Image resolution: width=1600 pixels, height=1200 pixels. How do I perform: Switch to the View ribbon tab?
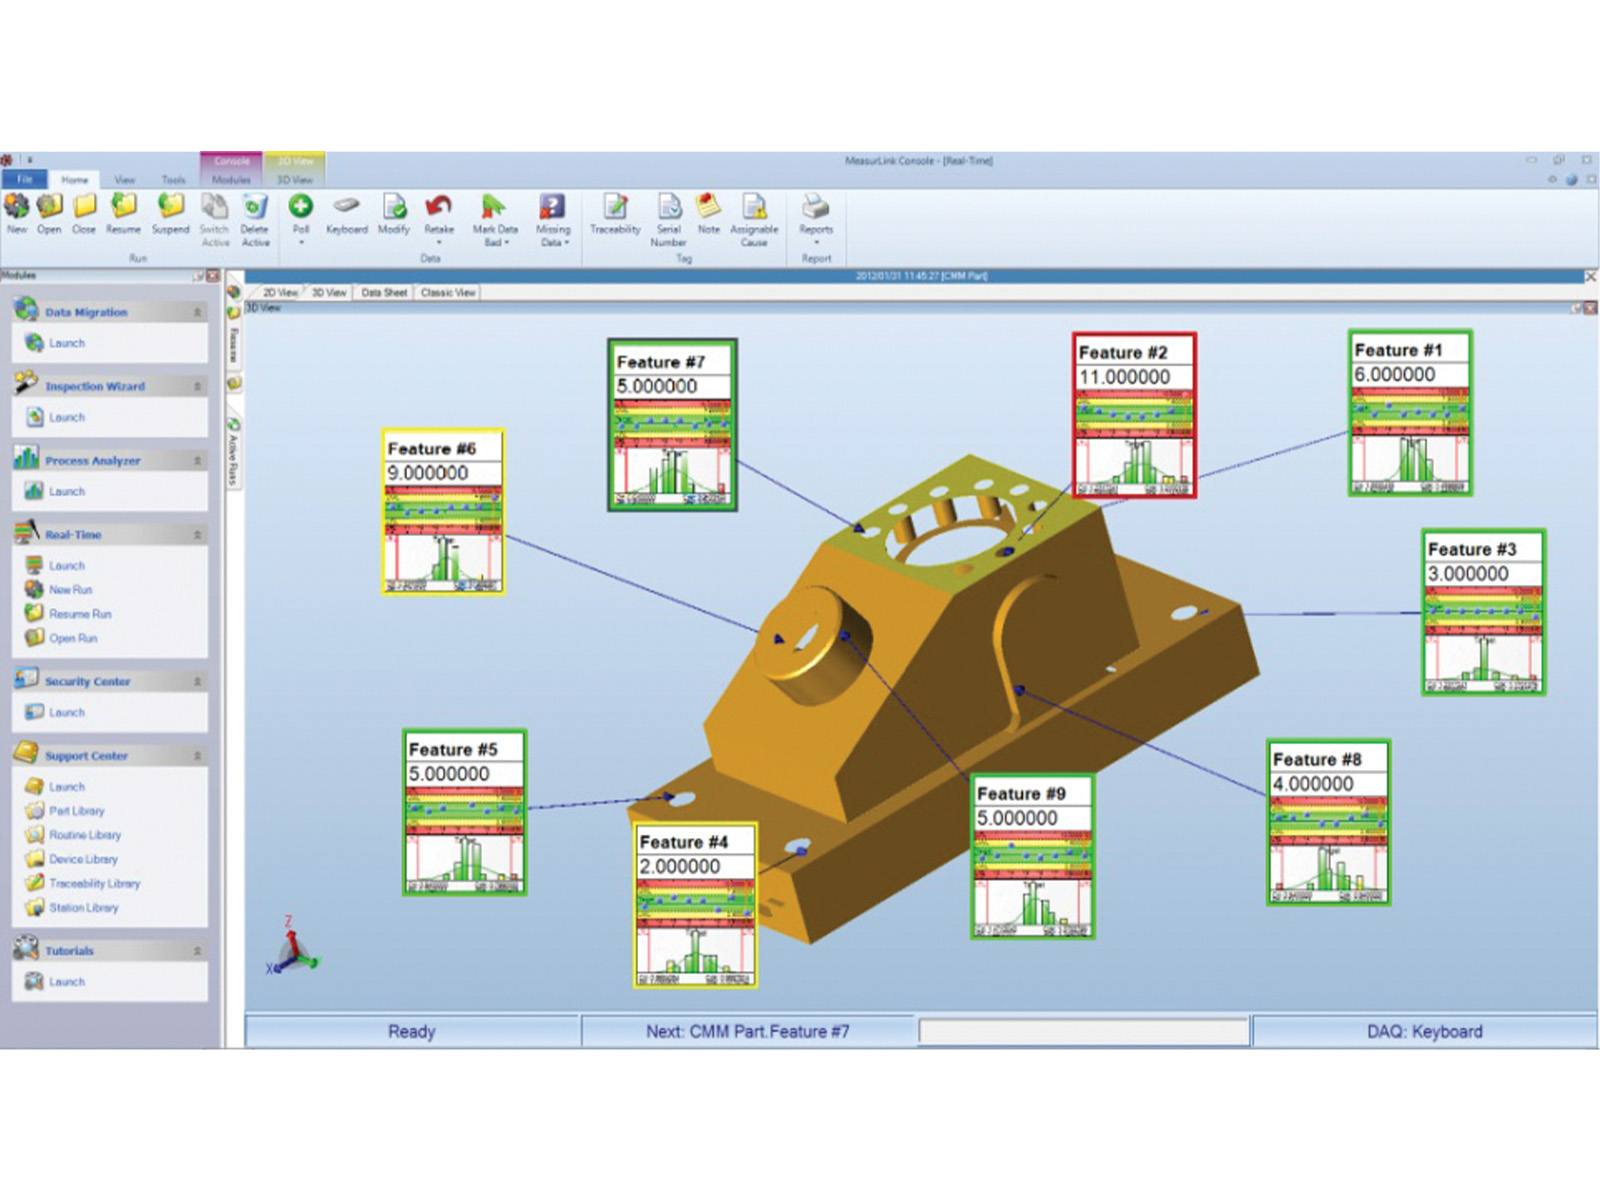(125, 180)
